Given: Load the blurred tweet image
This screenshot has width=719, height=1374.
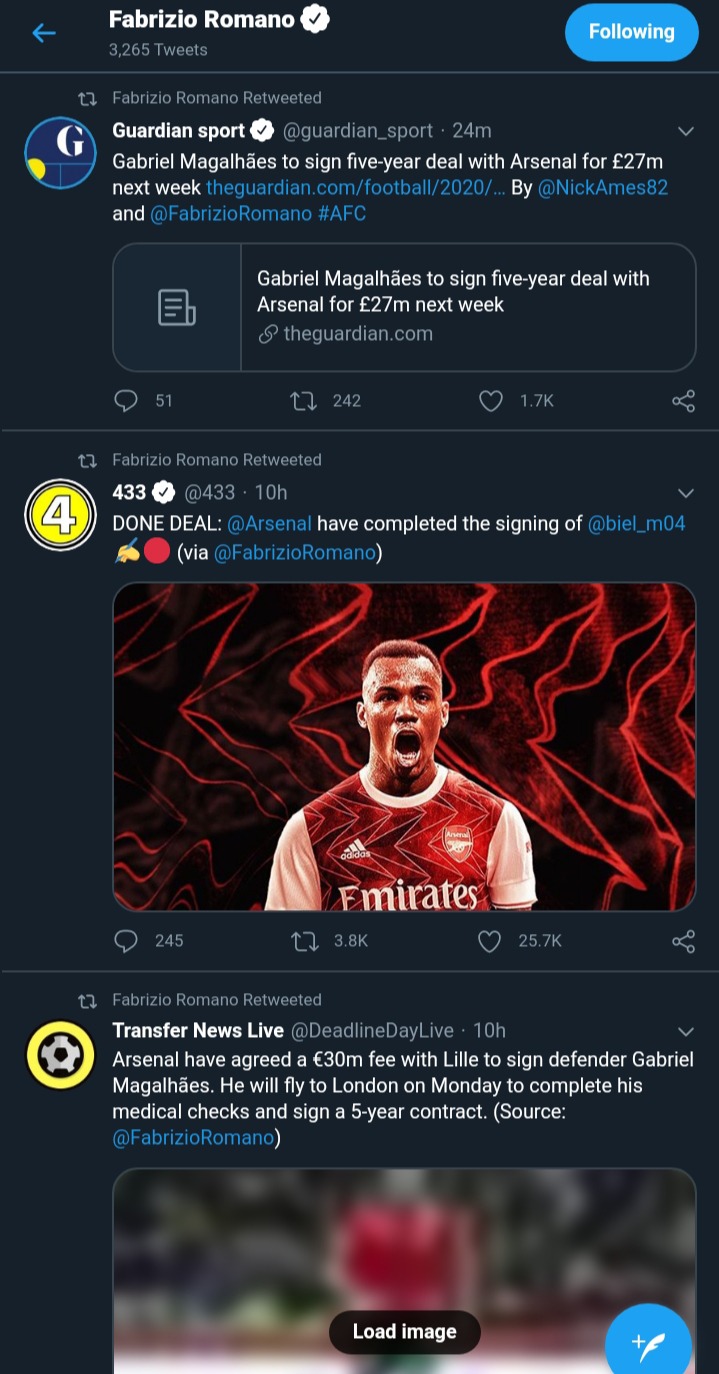Looking at the screenshot, I should click(x=404, y=1332).
